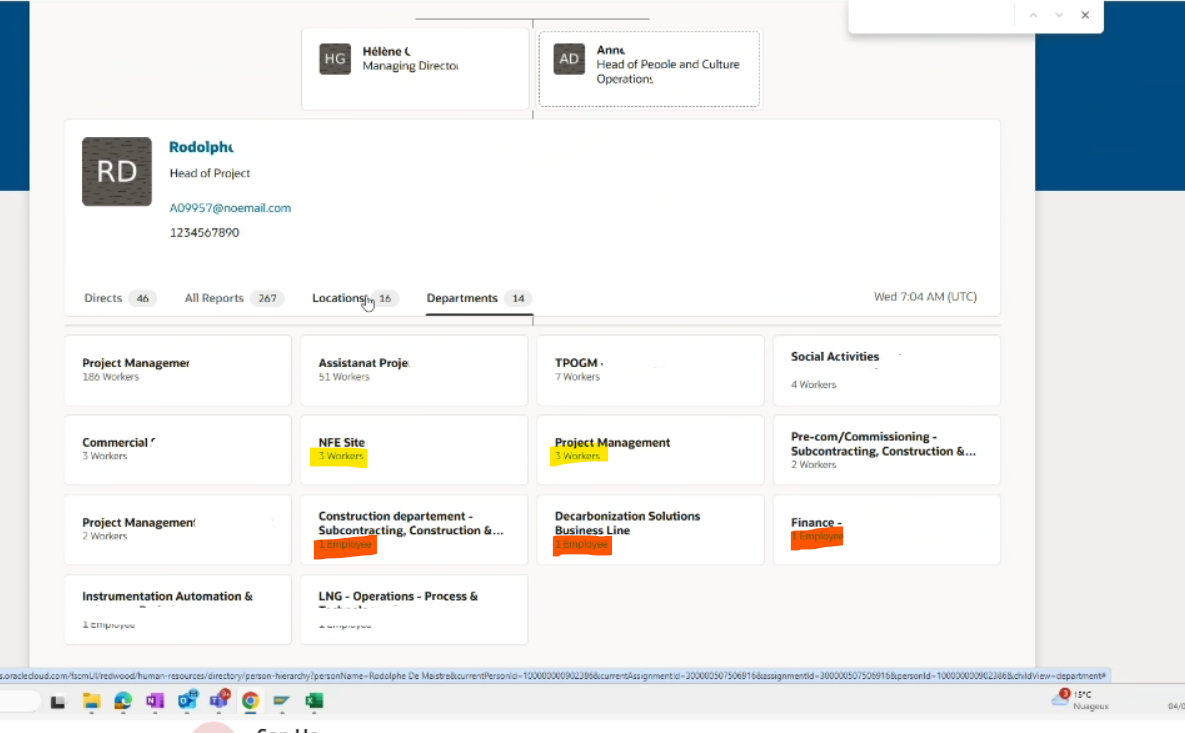Click the taskbar search field
Image resolution: width=1185 pixels, height=733 pixels.
tap(18, 701)
